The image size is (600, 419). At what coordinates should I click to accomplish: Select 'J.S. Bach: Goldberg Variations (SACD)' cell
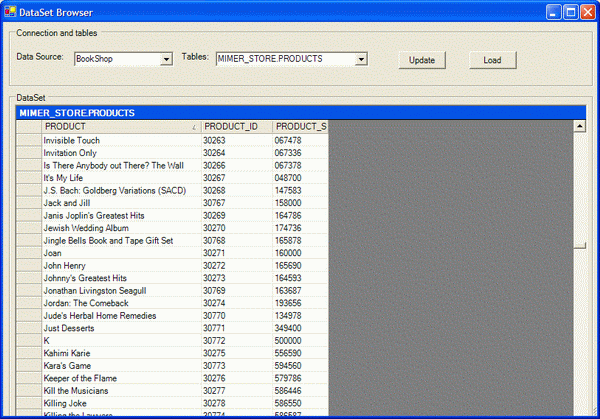point(121,190)
